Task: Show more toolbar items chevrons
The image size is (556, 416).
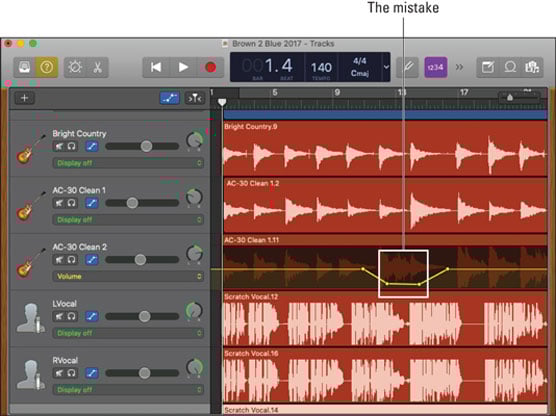Action: coord(460,67)
